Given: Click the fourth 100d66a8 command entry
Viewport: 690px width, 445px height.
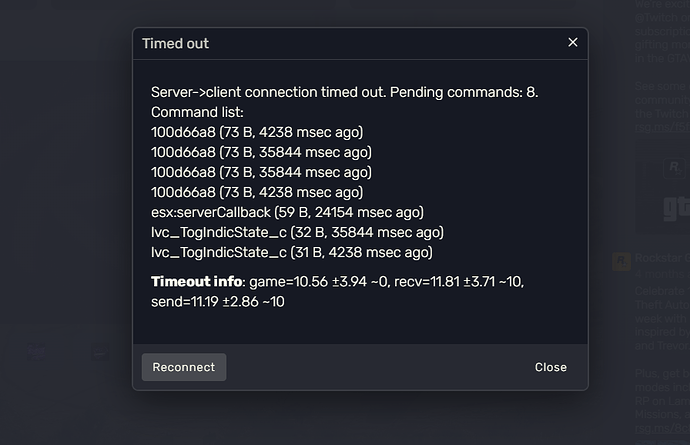Looking at the screenshot, I should click(256, 192).
